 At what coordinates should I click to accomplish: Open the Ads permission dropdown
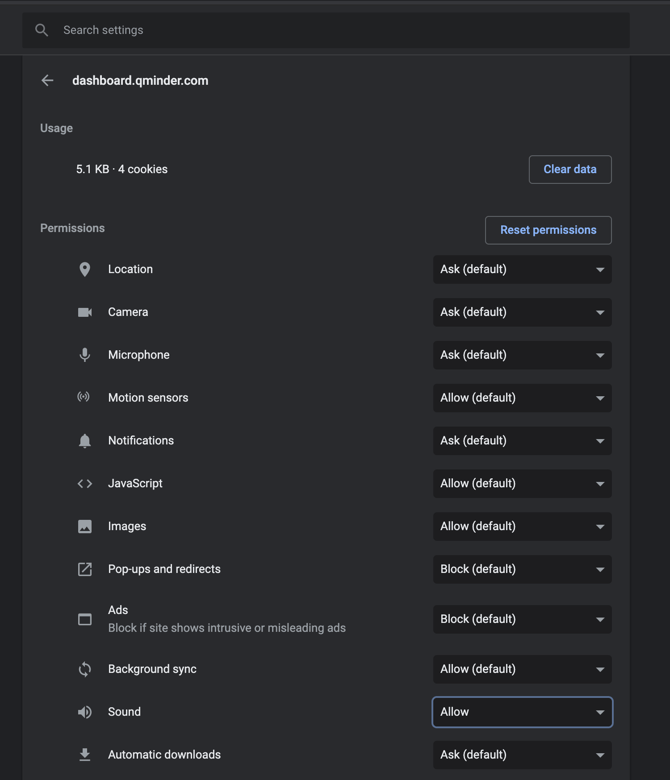pyautogui.click(x=522, y=619)
